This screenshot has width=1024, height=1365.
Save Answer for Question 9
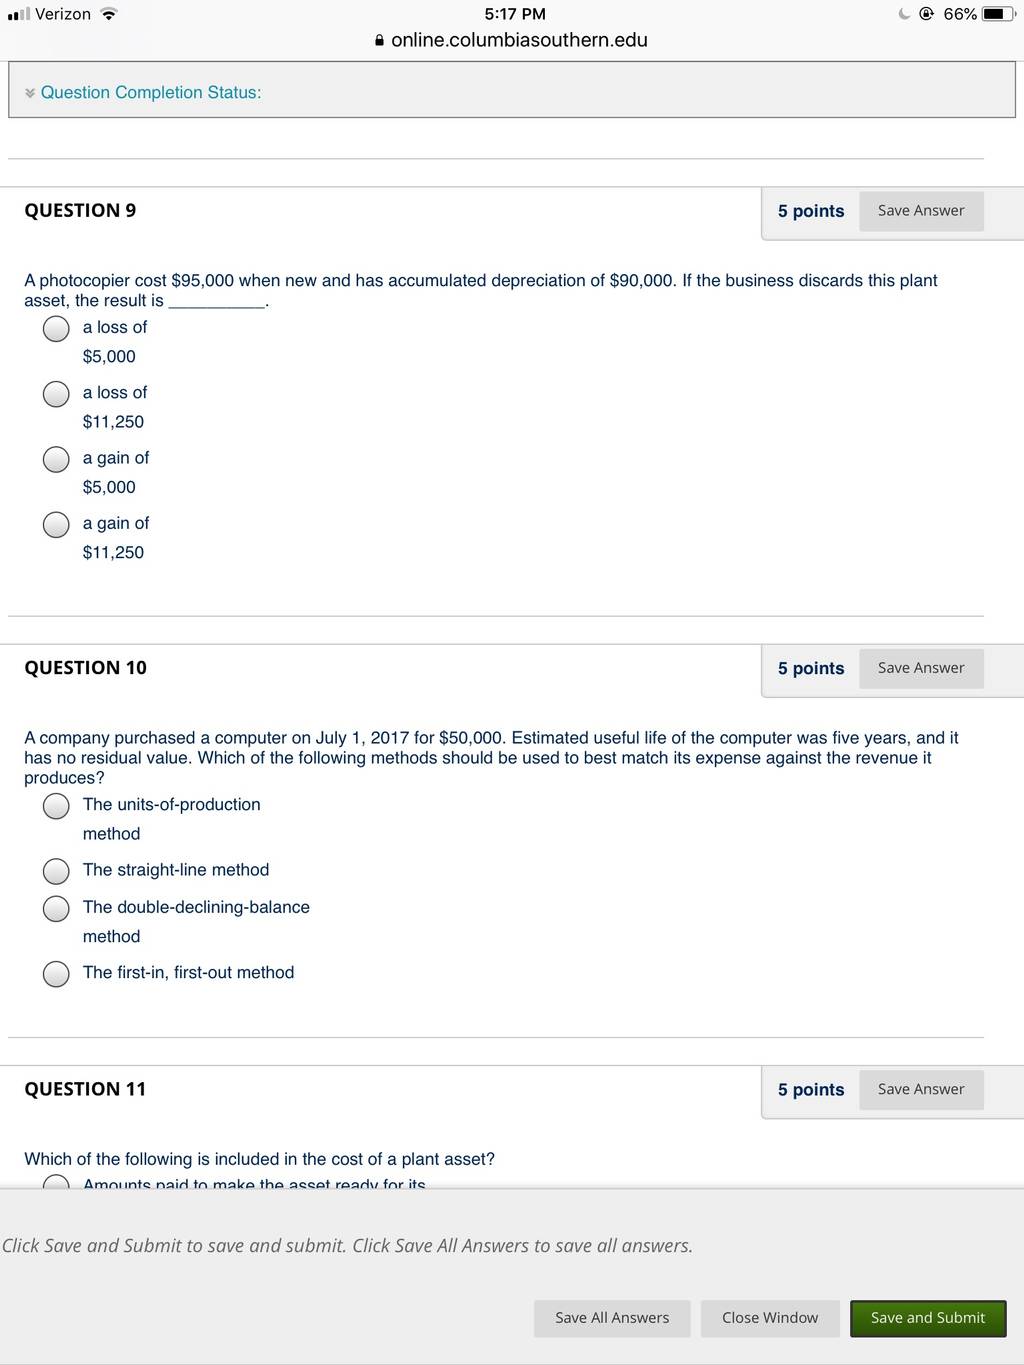click(x=921, y=211)
